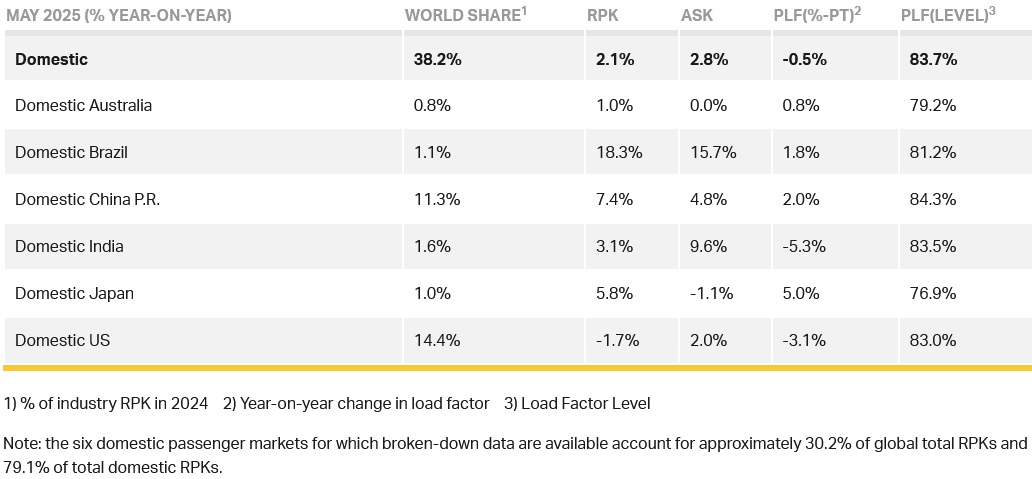Viewport: 1032px width, 479px height.
Task: Select the Domestic US row label
Action: click(x=63, y=340)
